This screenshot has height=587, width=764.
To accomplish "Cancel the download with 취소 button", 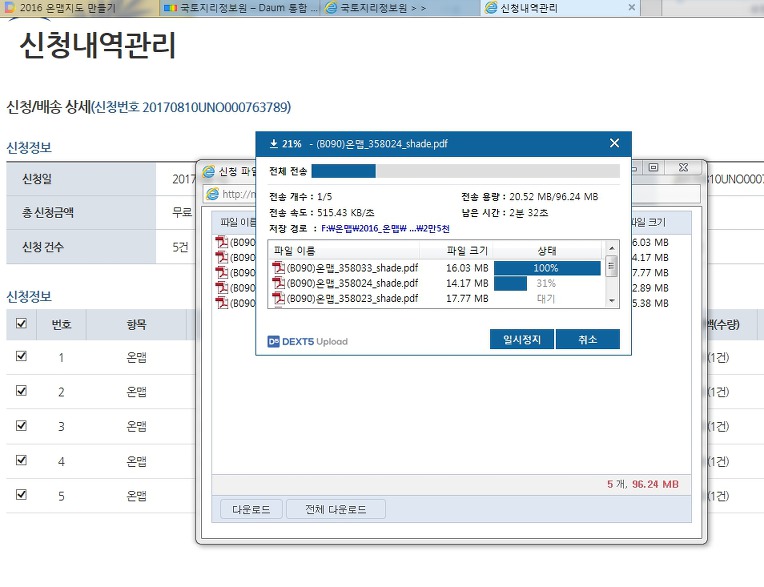I will 588,339.
